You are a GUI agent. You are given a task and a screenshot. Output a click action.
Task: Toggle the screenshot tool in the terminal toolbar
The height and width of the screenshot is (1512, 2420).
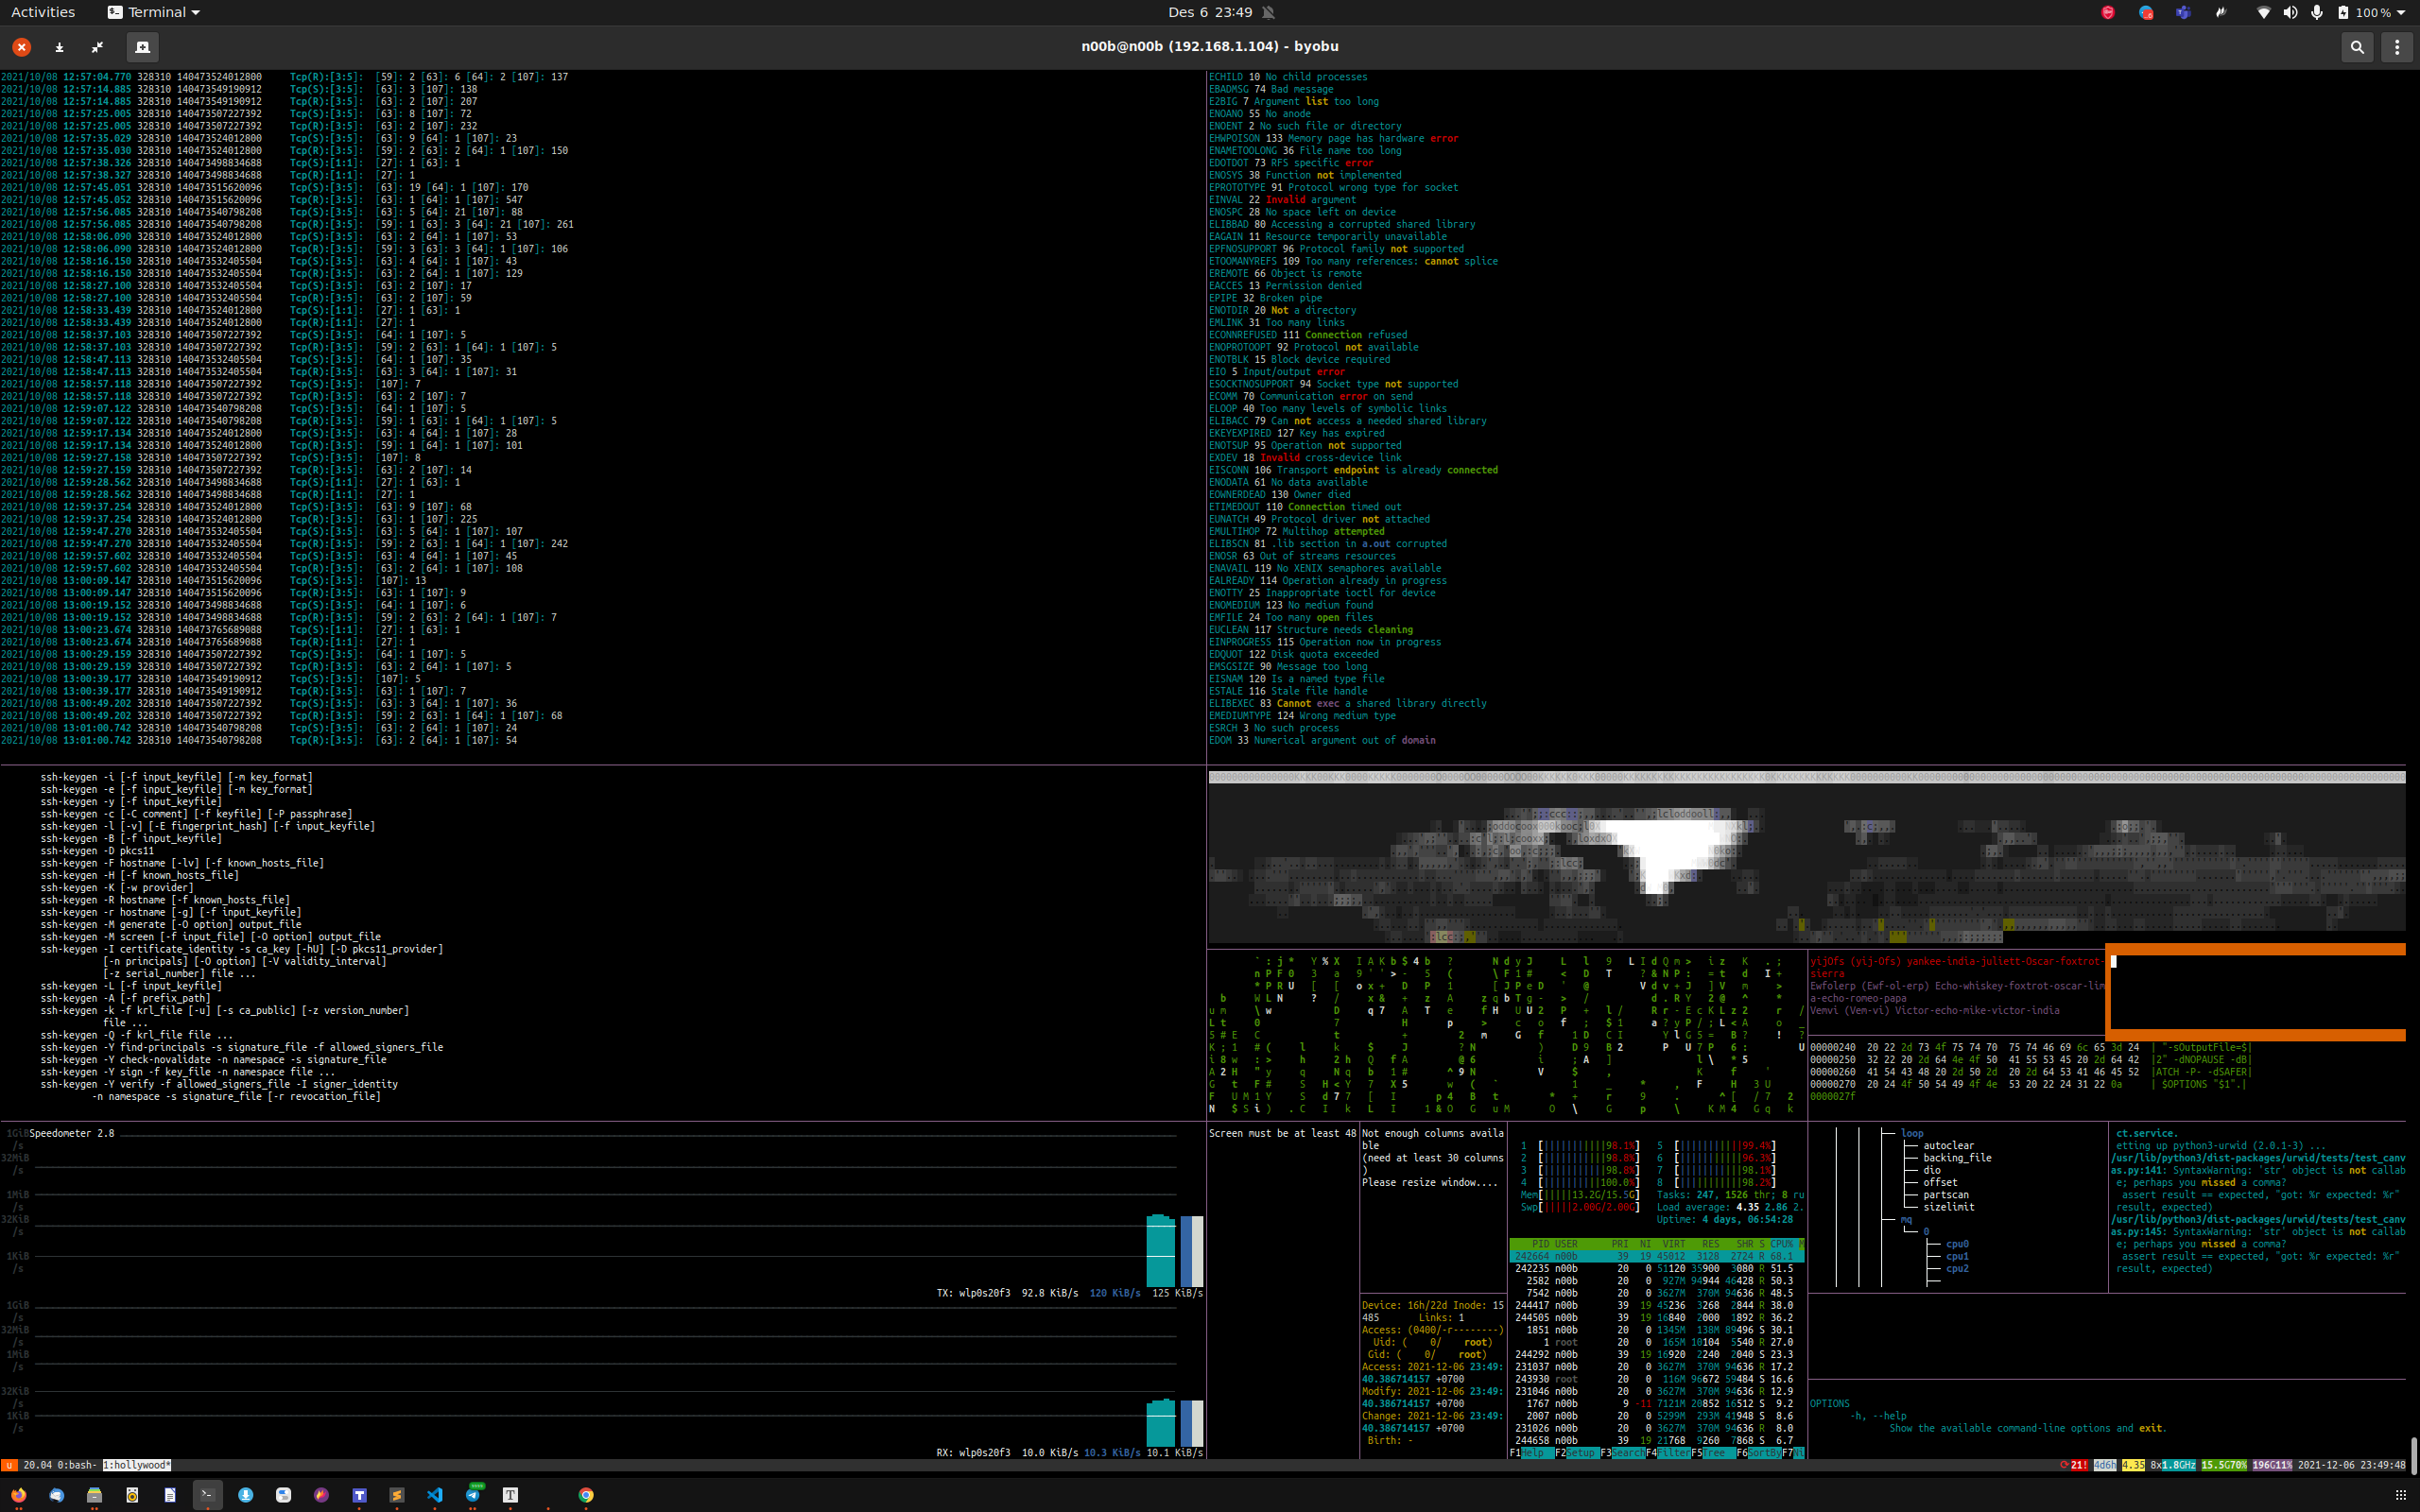[142, 47]
